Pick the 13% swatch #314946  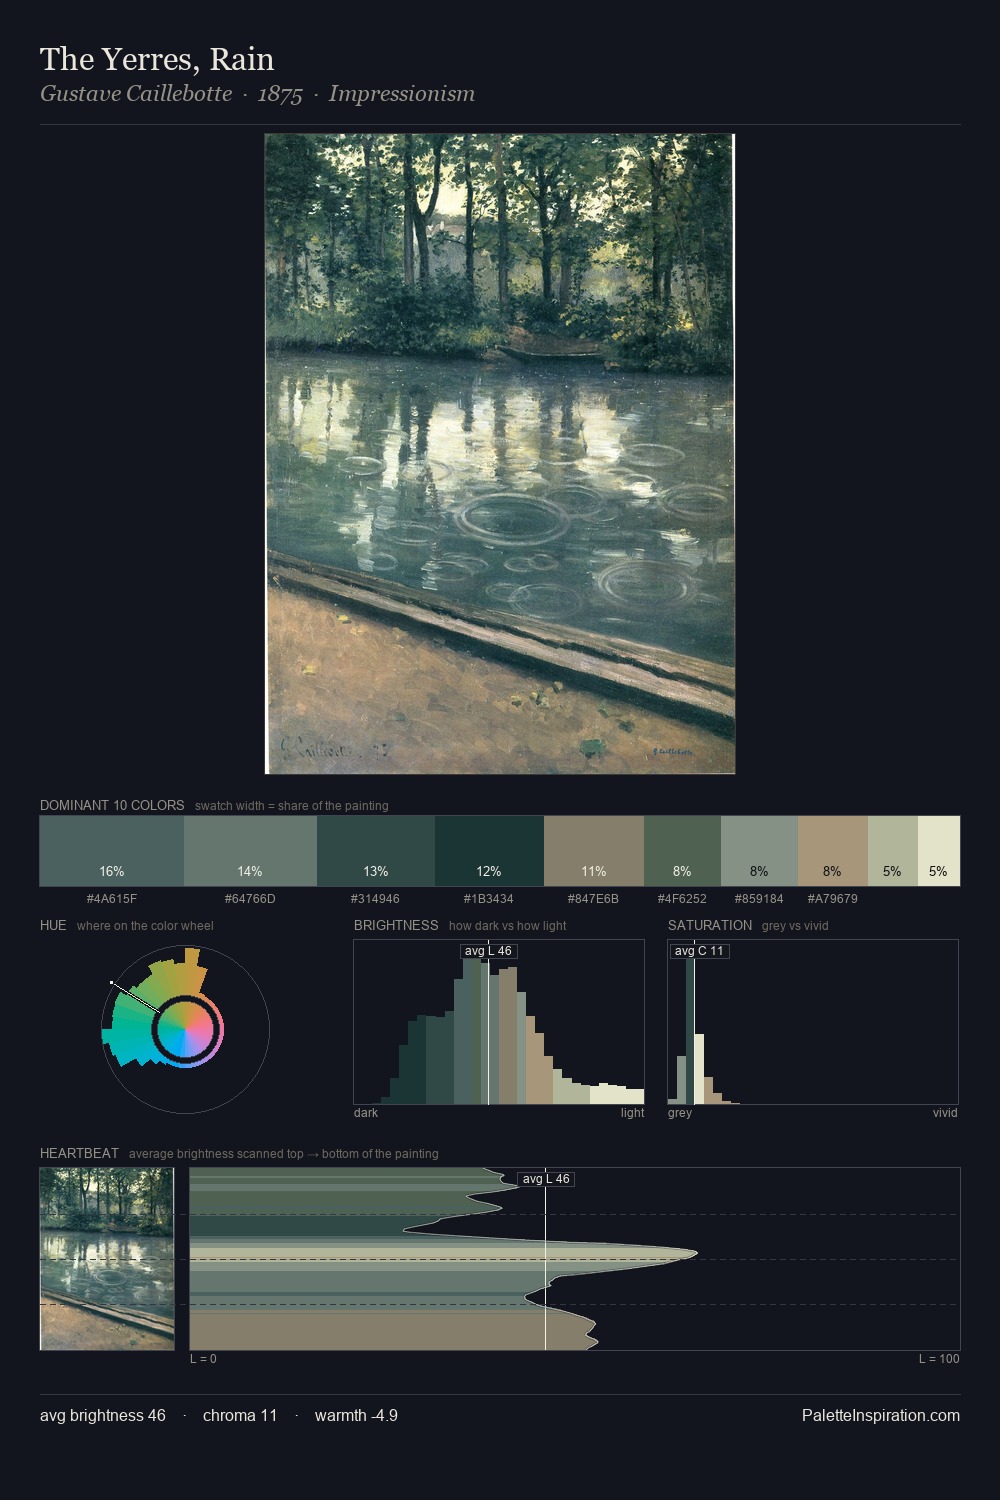pyautogui.click(x=376, y=851)
